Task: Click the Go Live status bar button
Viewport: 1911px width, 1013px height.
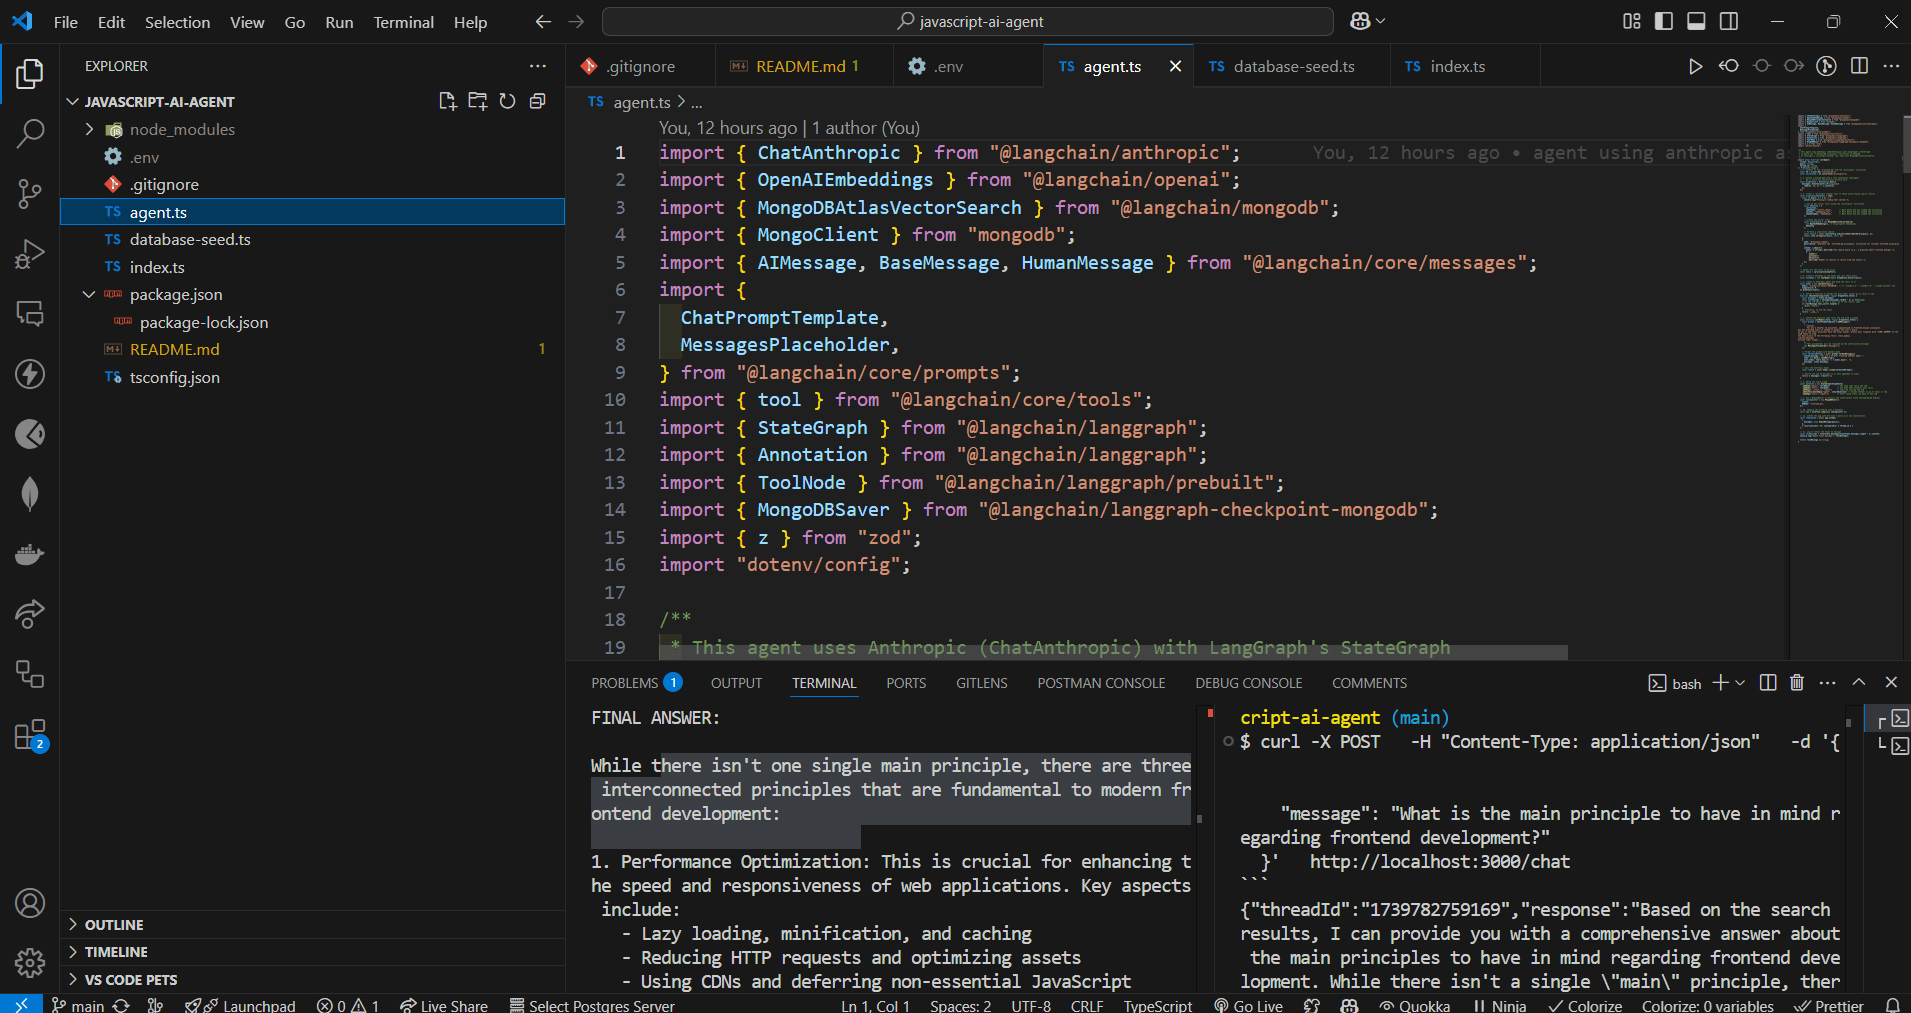Action: pyautogui.click(x=1248, y=1005)
